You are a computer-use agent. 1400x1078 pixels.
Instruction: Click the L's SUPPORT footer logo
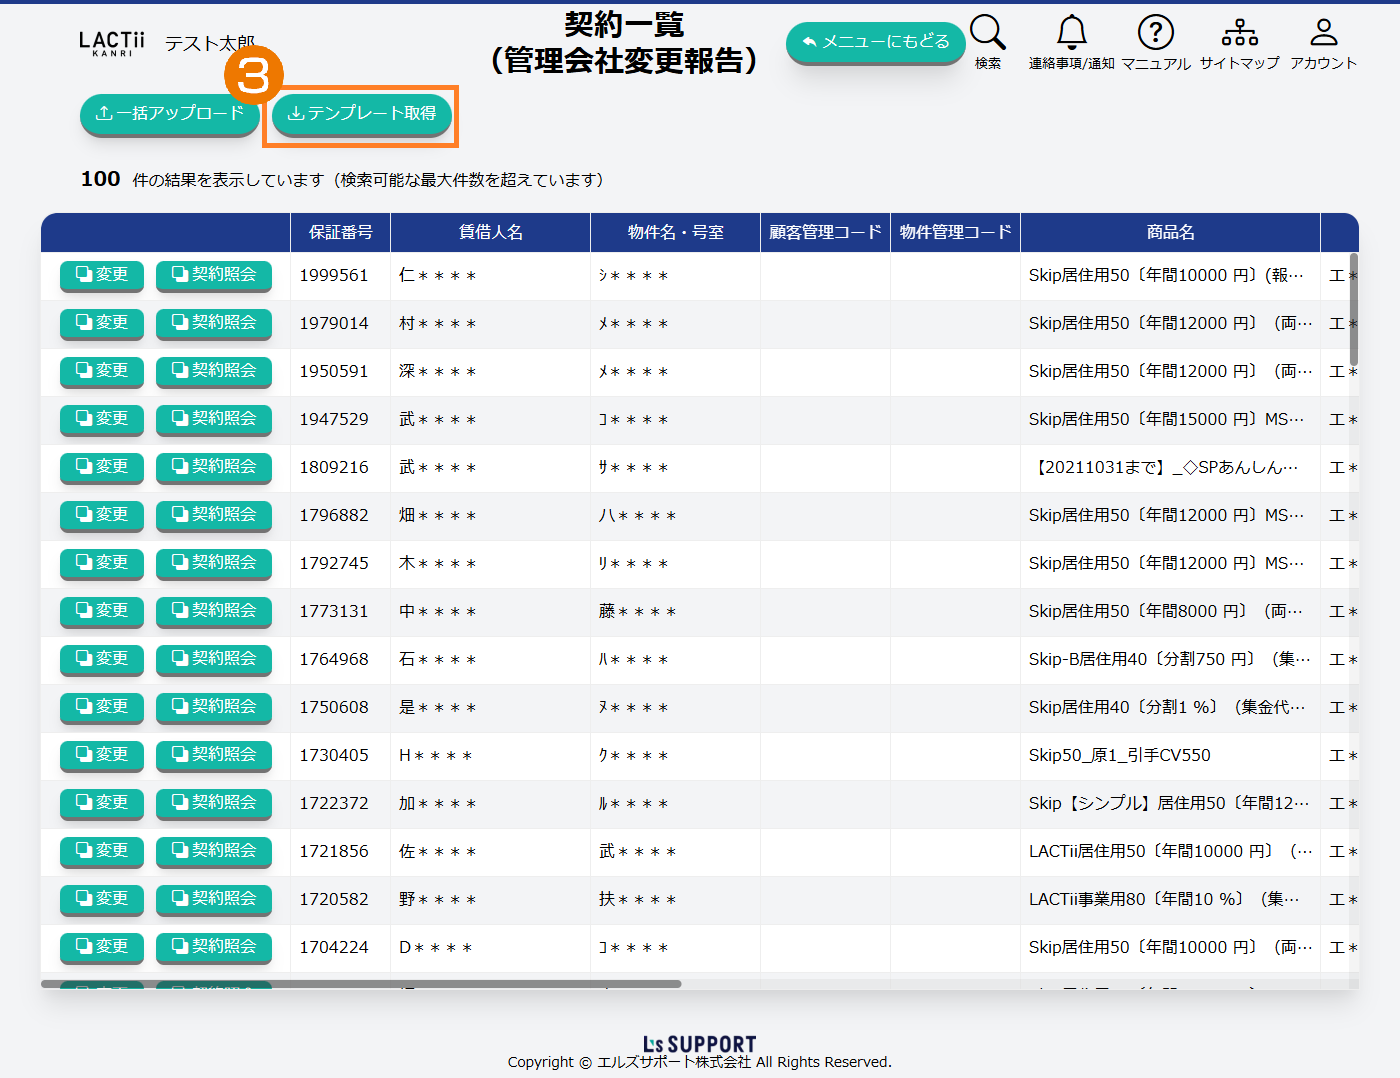point(699,1044)
